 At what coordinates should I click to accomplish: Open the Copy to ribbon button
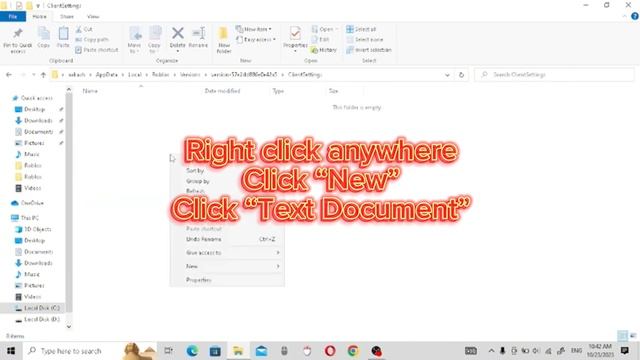[x=154, y=40]
